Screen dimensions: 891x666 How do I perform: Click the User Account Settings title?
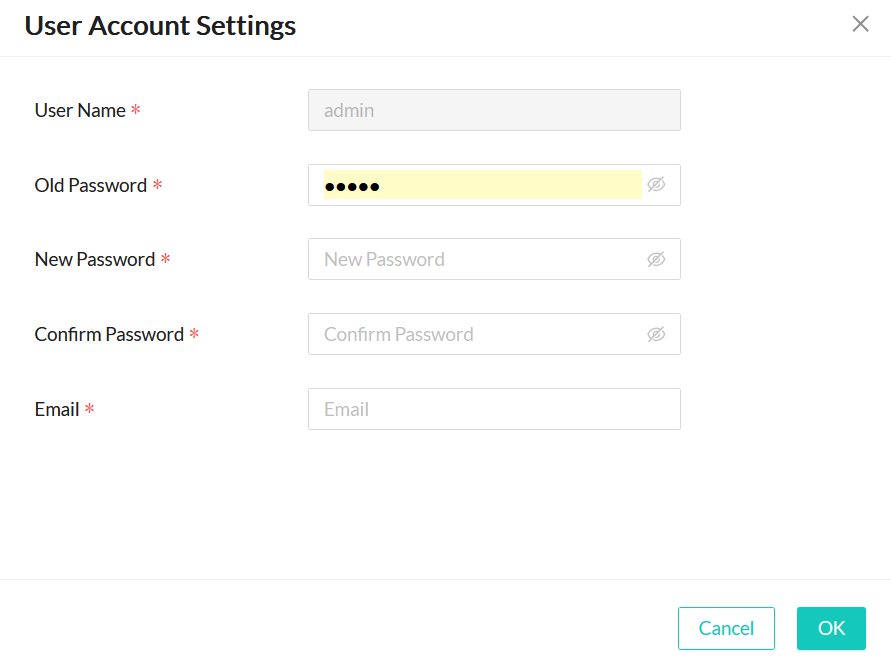[160, 25]
